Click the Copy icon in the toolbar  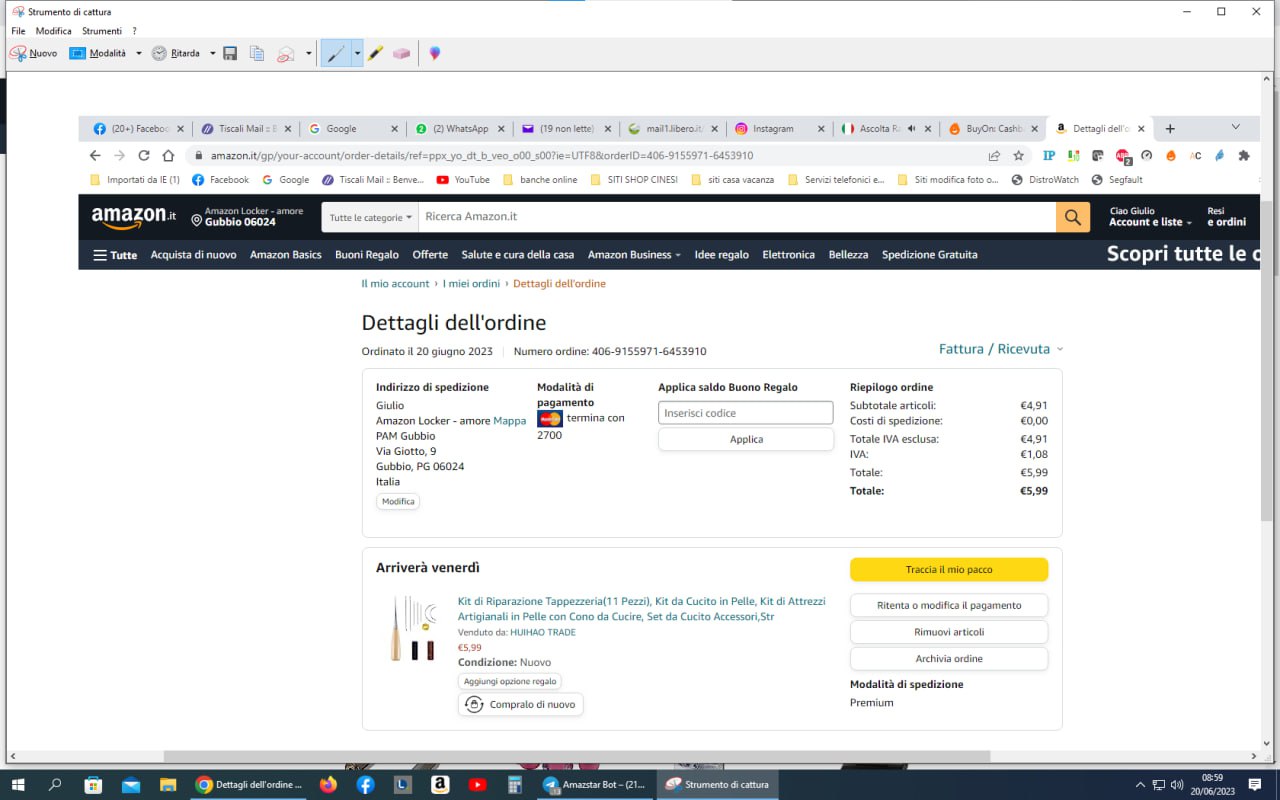click(x=257, y=54)
